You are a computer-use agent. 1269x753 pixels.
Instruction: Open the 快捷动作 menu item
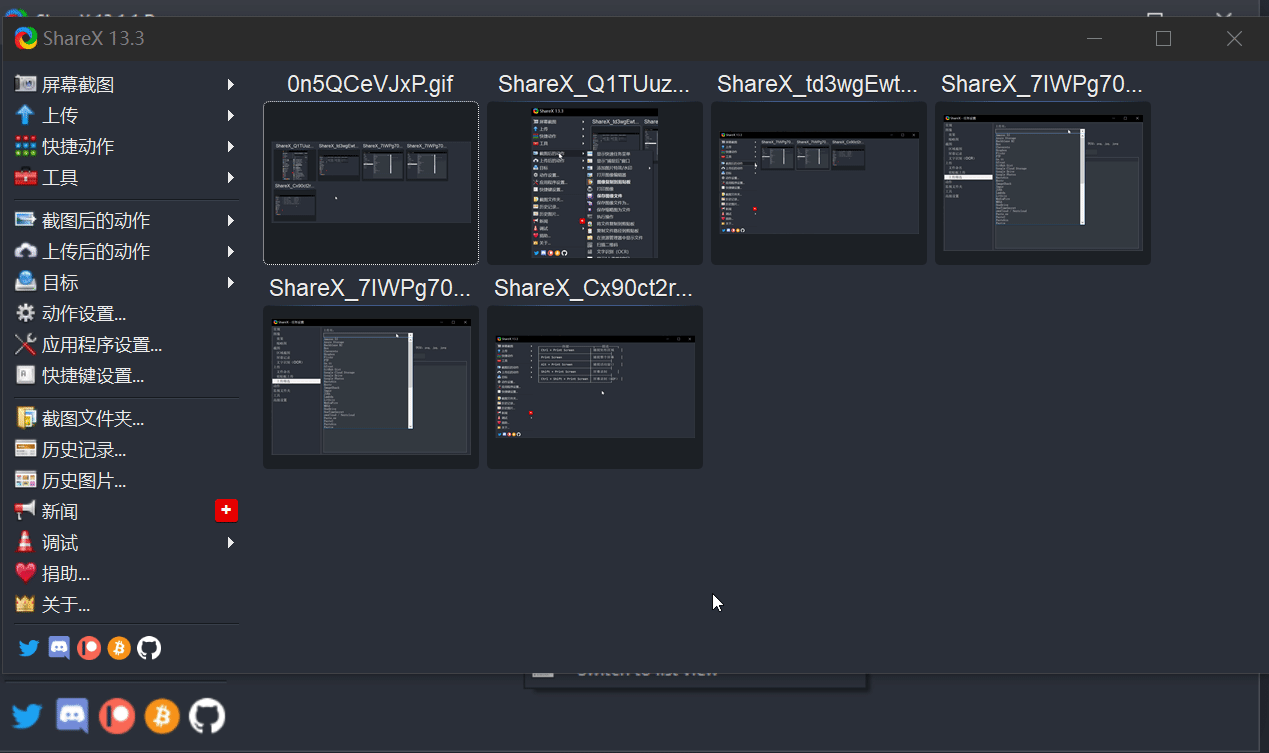tap(126, 147)
